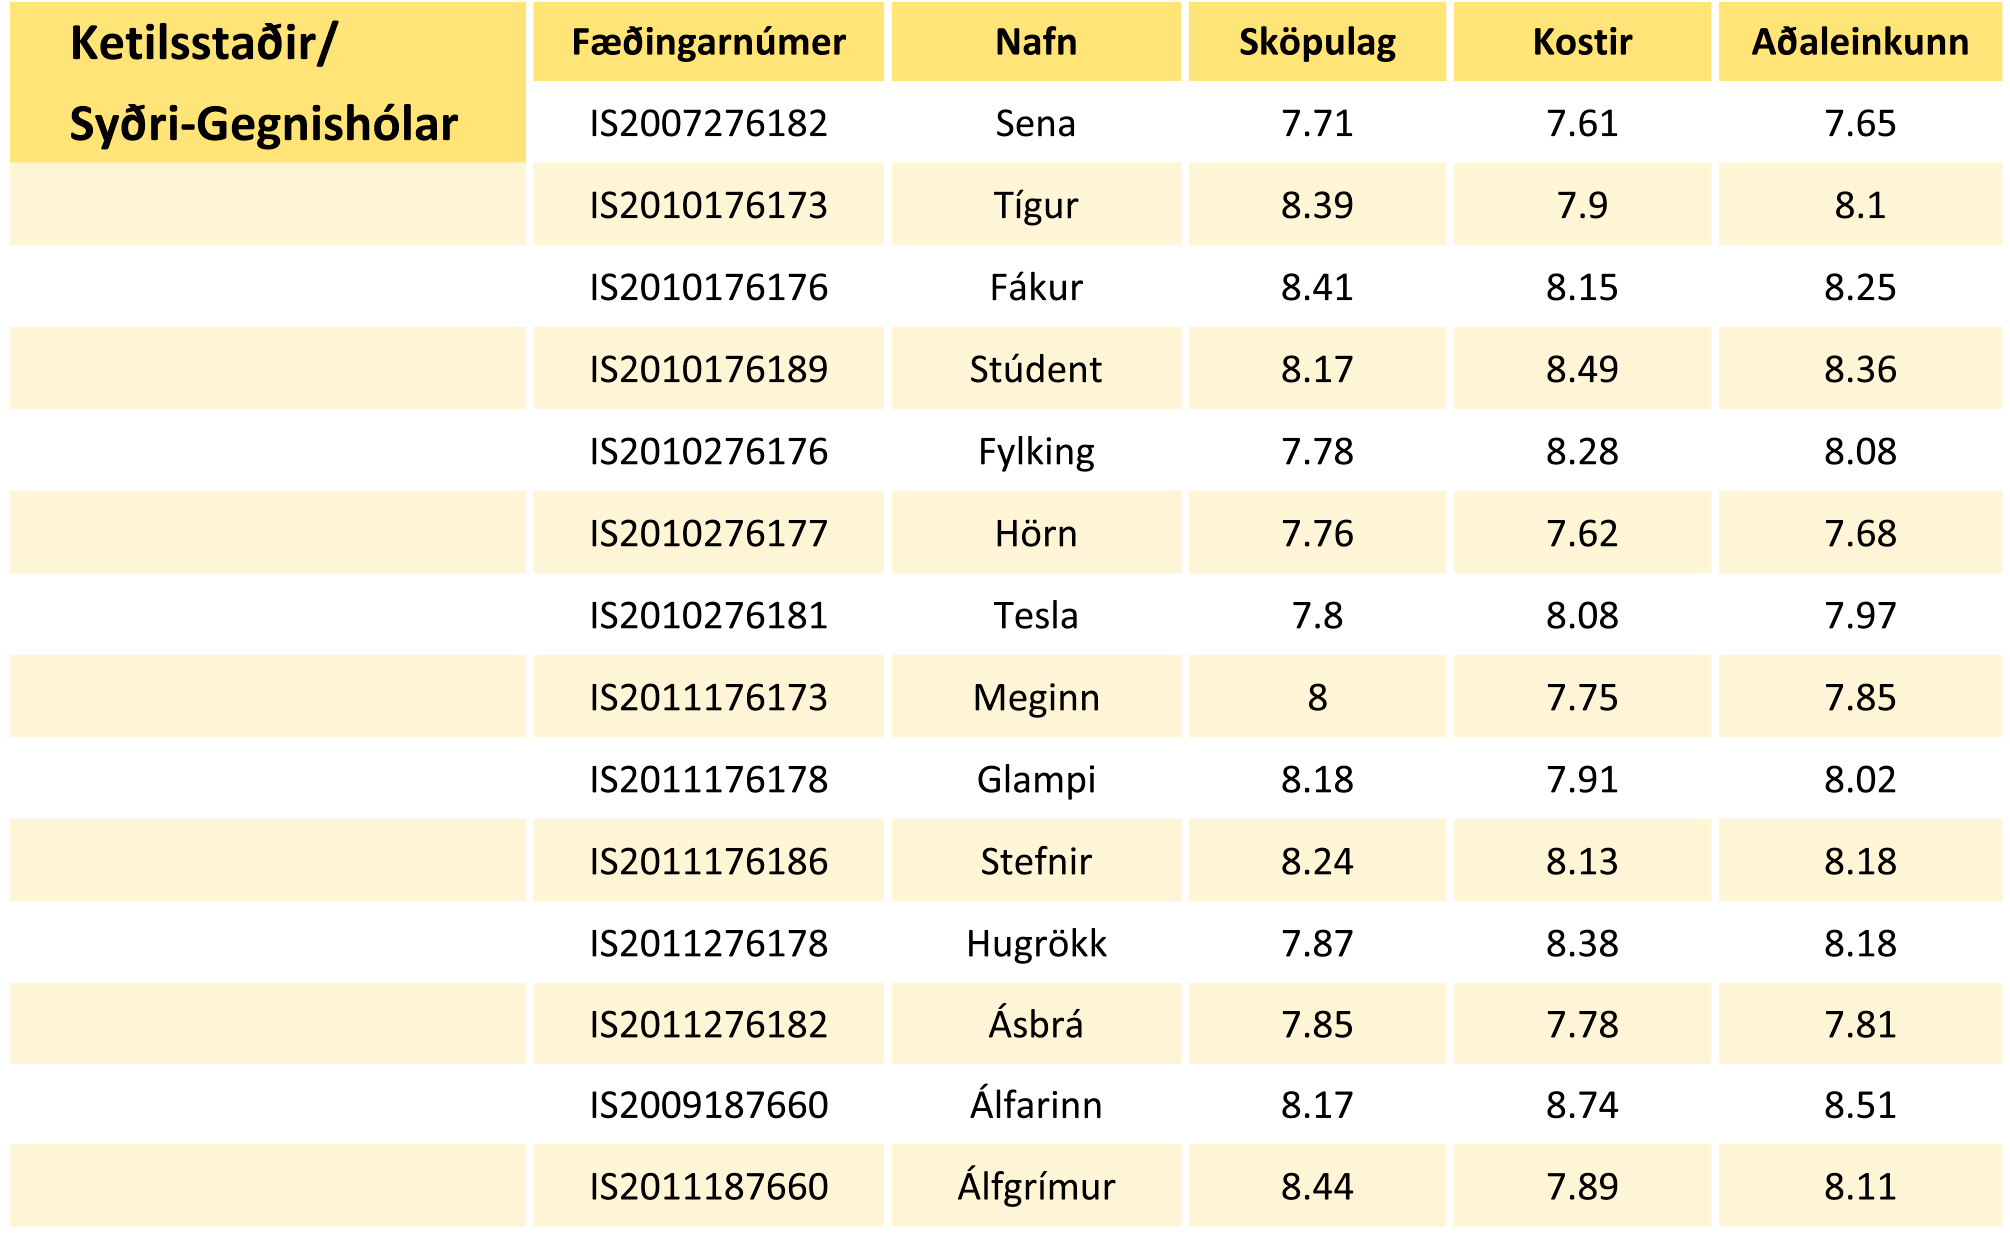Select the Kostir column header
Image resolution: width=2010 pixels, height=1233 pixels.
click(x=1582, y=42)
